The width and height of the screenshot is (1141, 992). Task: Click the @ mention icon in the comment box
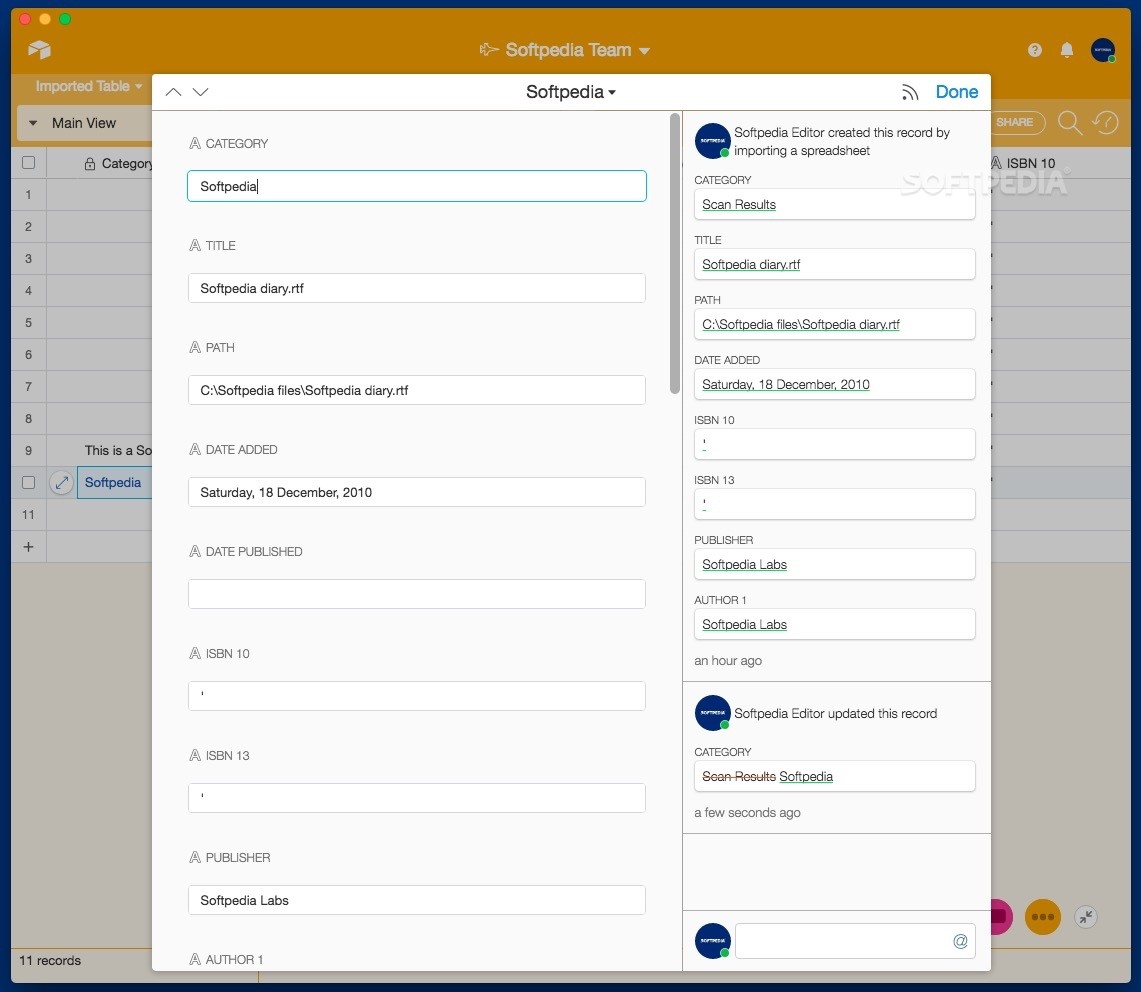click(961, 941)
